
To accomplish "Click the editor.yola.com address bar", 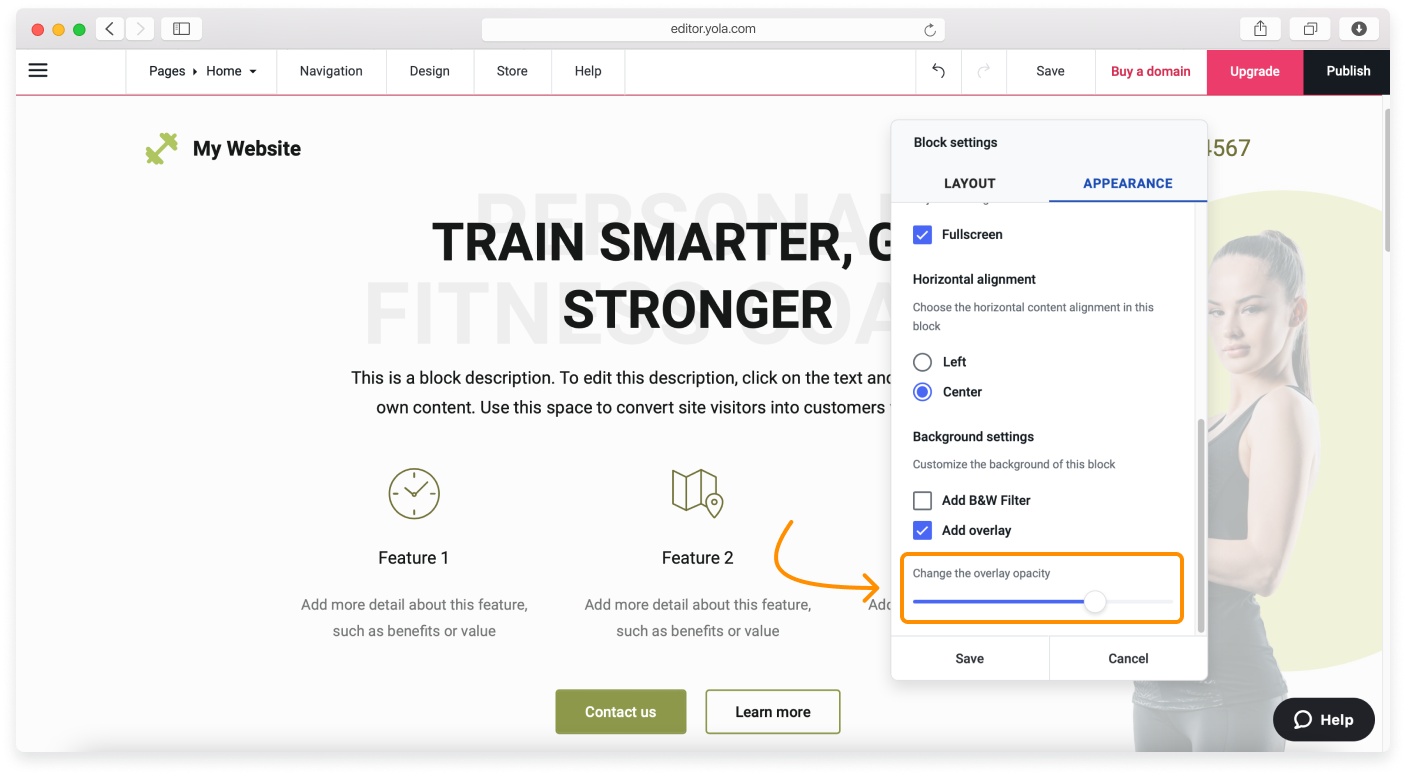I will coord(713,29).
